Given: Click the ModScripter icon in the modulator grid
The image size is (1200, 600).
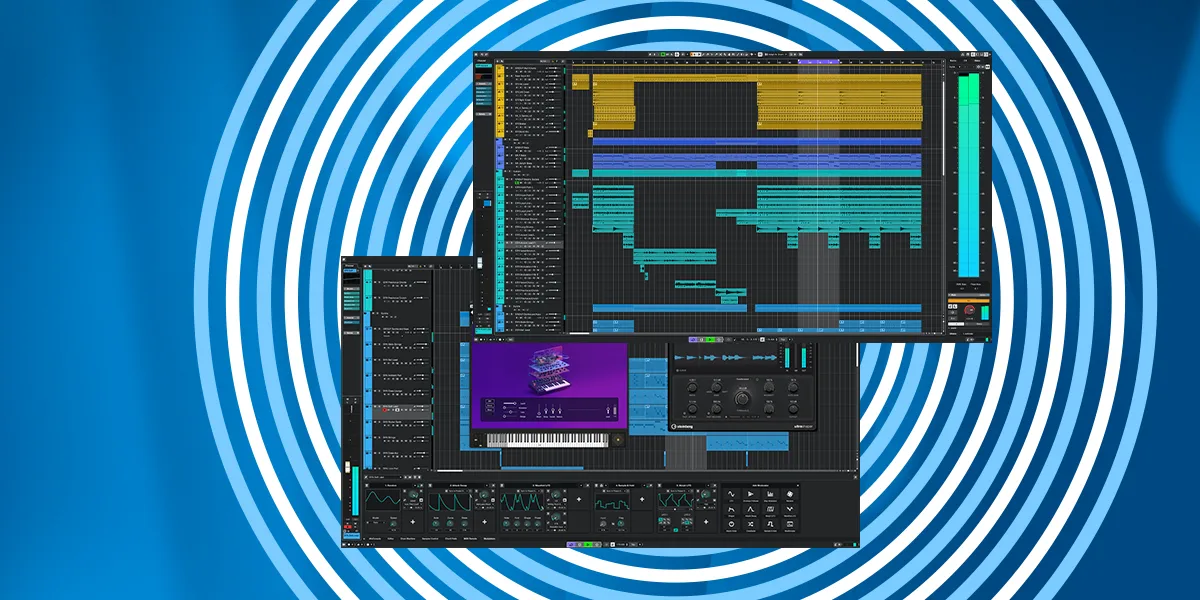Looking at the screenshot, I should pos(791,524).
